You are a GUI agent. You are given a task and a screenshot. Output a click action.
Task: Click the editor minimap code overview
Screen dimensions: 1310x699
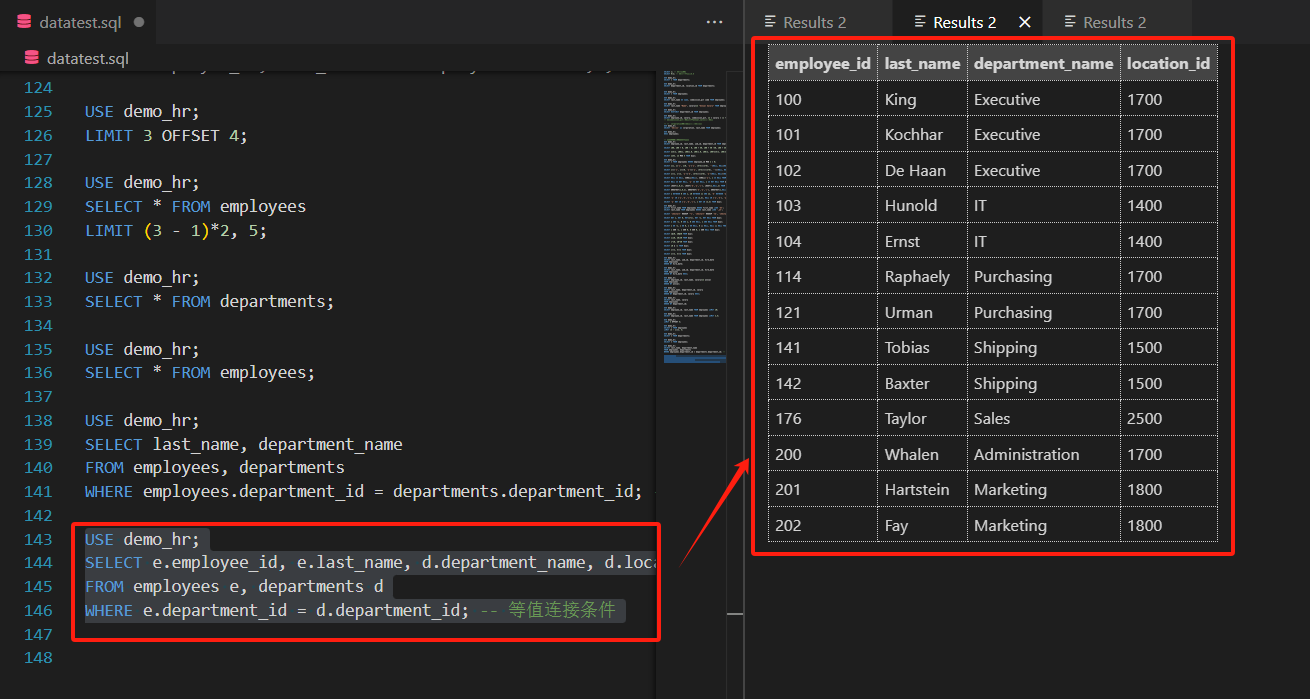693,215
